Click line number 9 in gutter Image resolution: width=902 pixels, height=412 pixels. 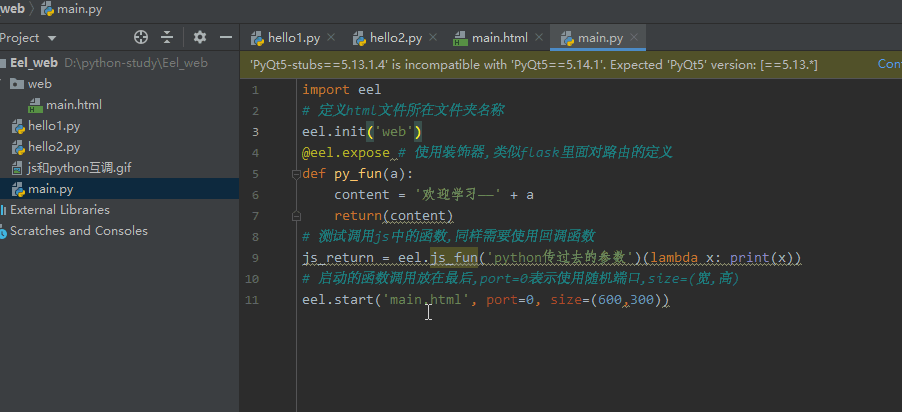[x=255, y=258]
